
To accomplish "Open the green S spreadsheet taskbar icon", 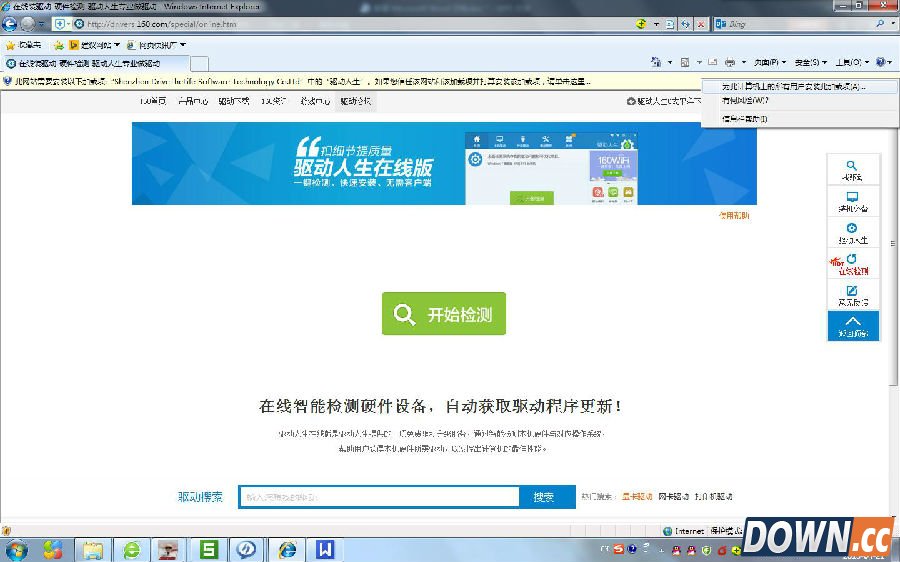I will (208, 550).
